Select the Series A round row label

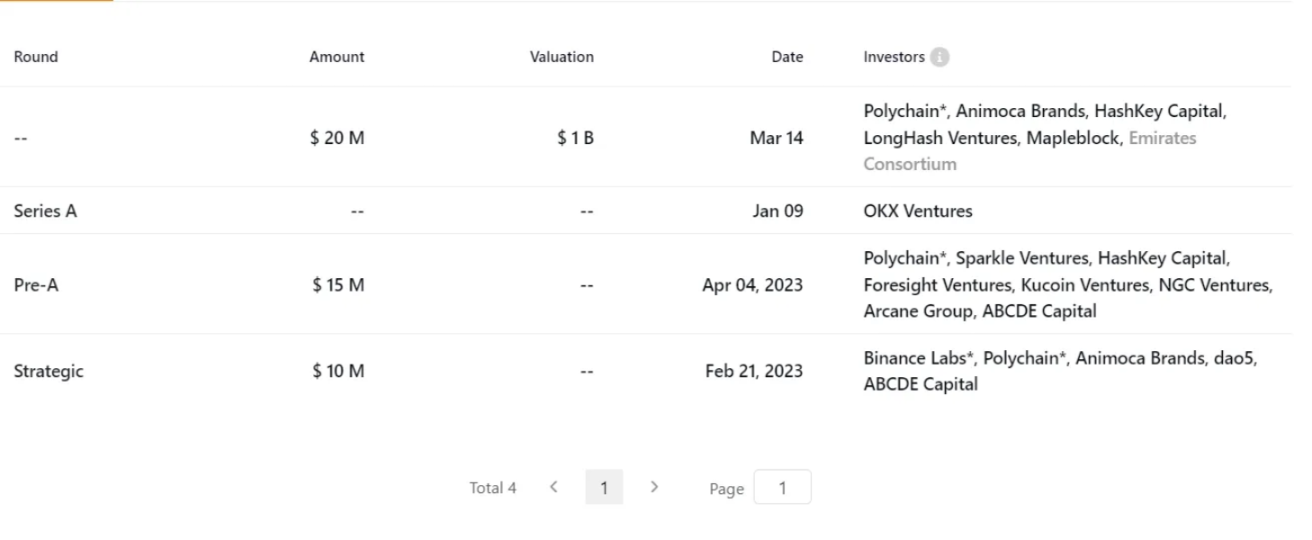coord(45,211)
